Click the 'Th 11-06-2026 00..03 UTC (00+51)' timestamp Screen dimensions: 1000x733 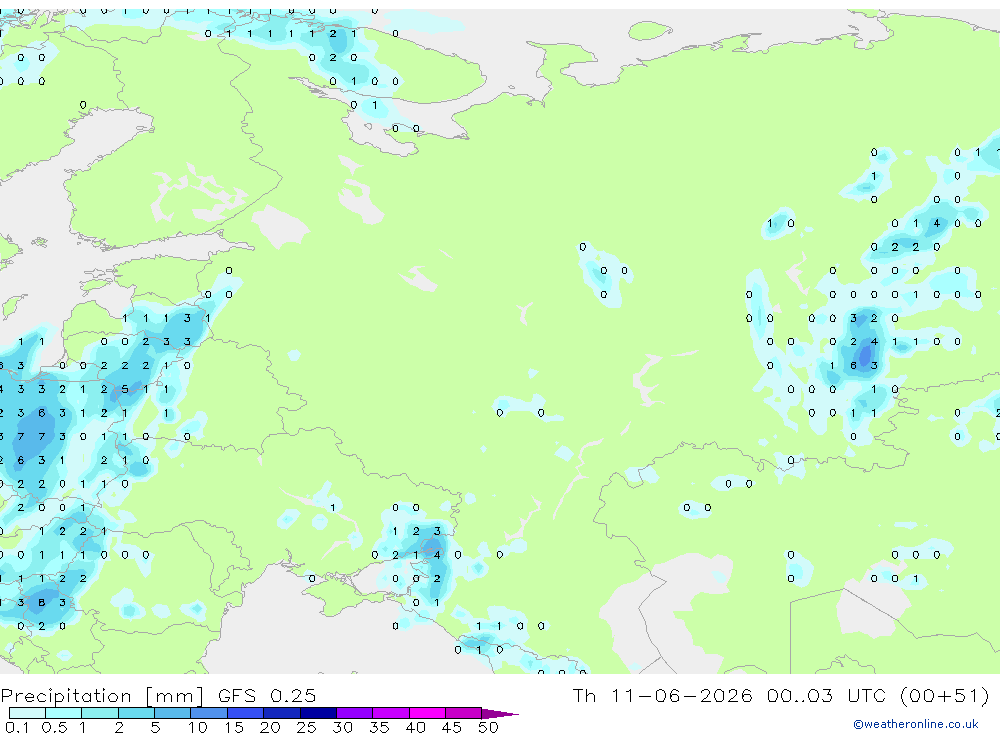coord(781,695)
